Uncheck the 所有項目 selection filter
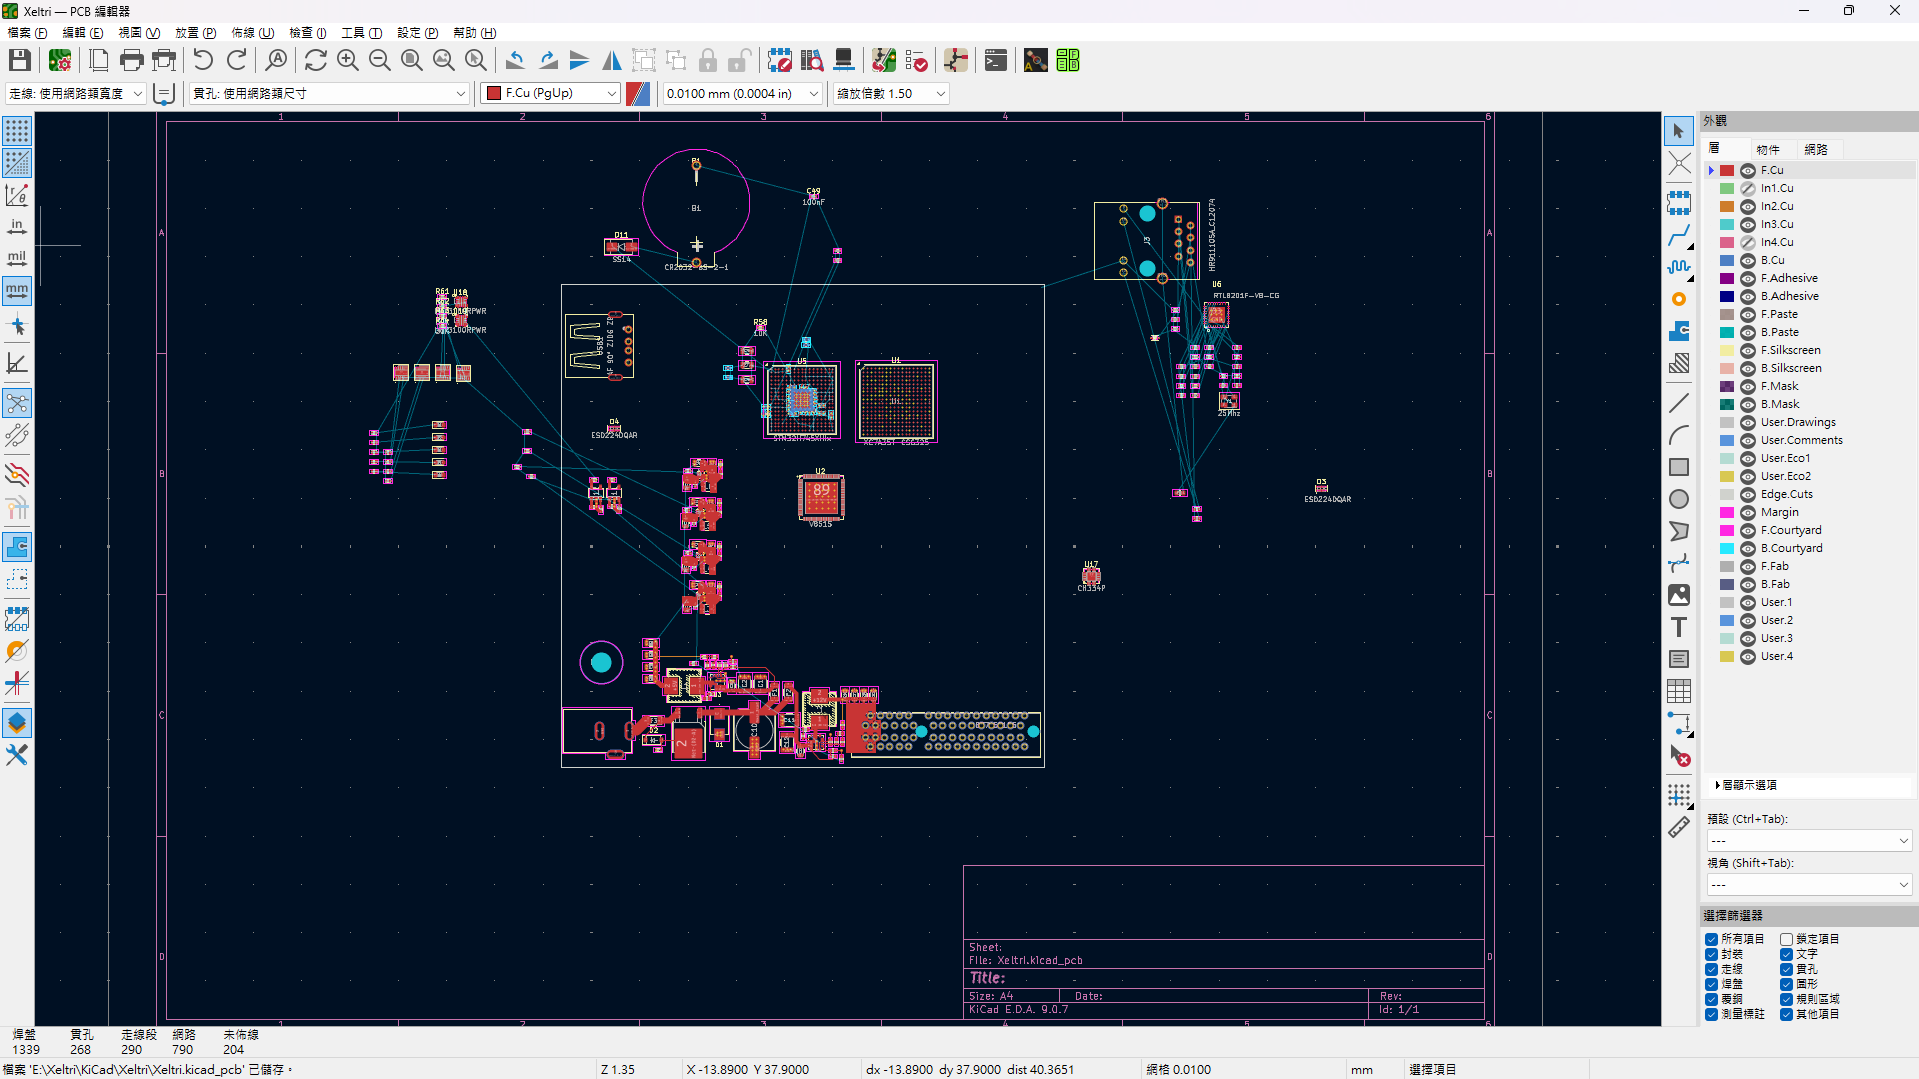The width and height of the screenshot is (1919, 1079). [x=1712, y=939]
